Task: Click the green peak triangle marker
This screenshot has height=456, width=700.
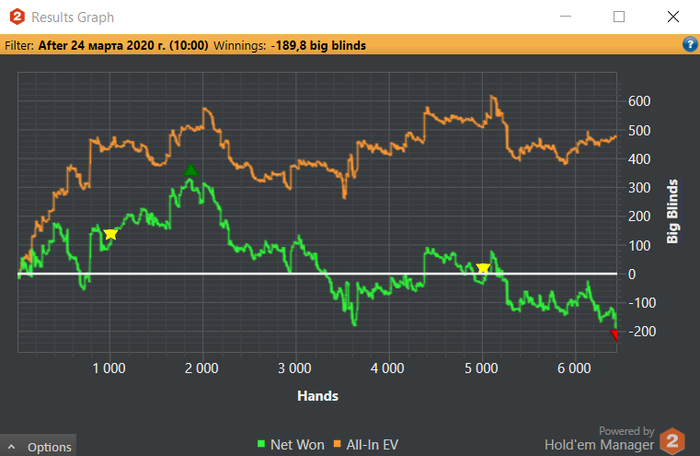Action: [191, 170]
